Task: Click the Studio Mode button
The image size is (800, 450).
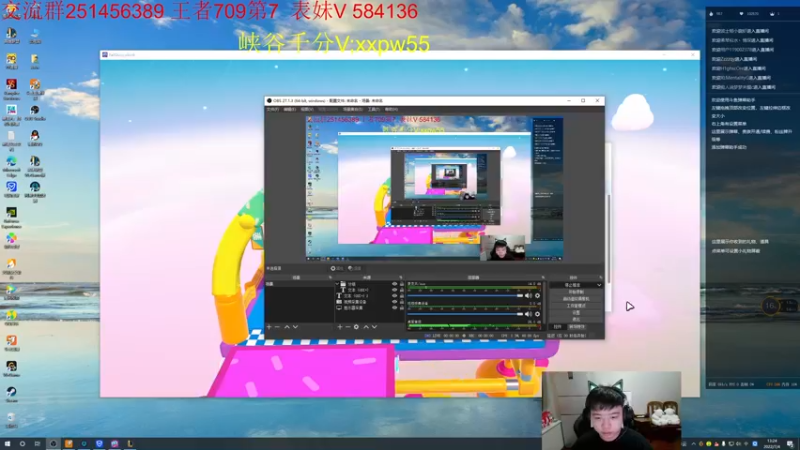Action: (x=576, y=306)
